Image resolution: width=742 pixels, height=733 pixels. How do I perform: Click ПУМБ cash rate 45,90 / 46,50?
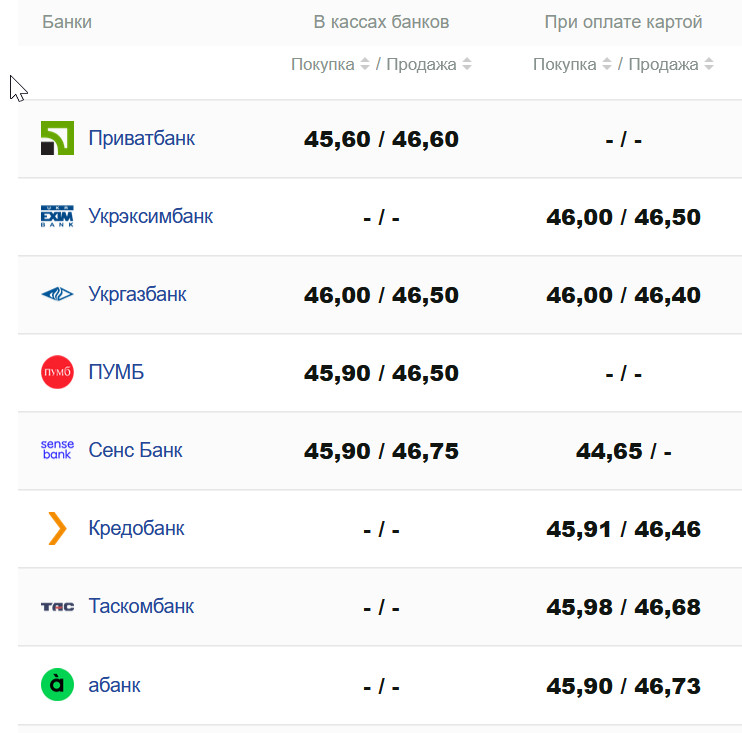pyautogui.click(x=381, y=373)
